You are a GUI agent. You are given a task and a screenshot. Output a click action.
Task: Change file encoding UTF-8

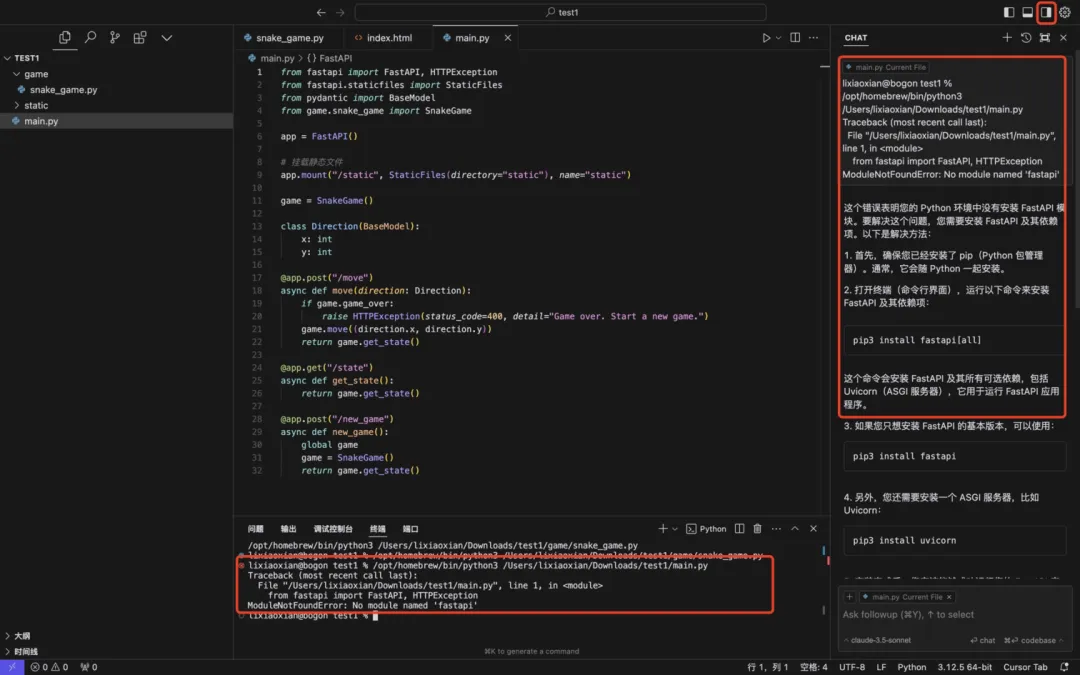click(x=852, y=667)
